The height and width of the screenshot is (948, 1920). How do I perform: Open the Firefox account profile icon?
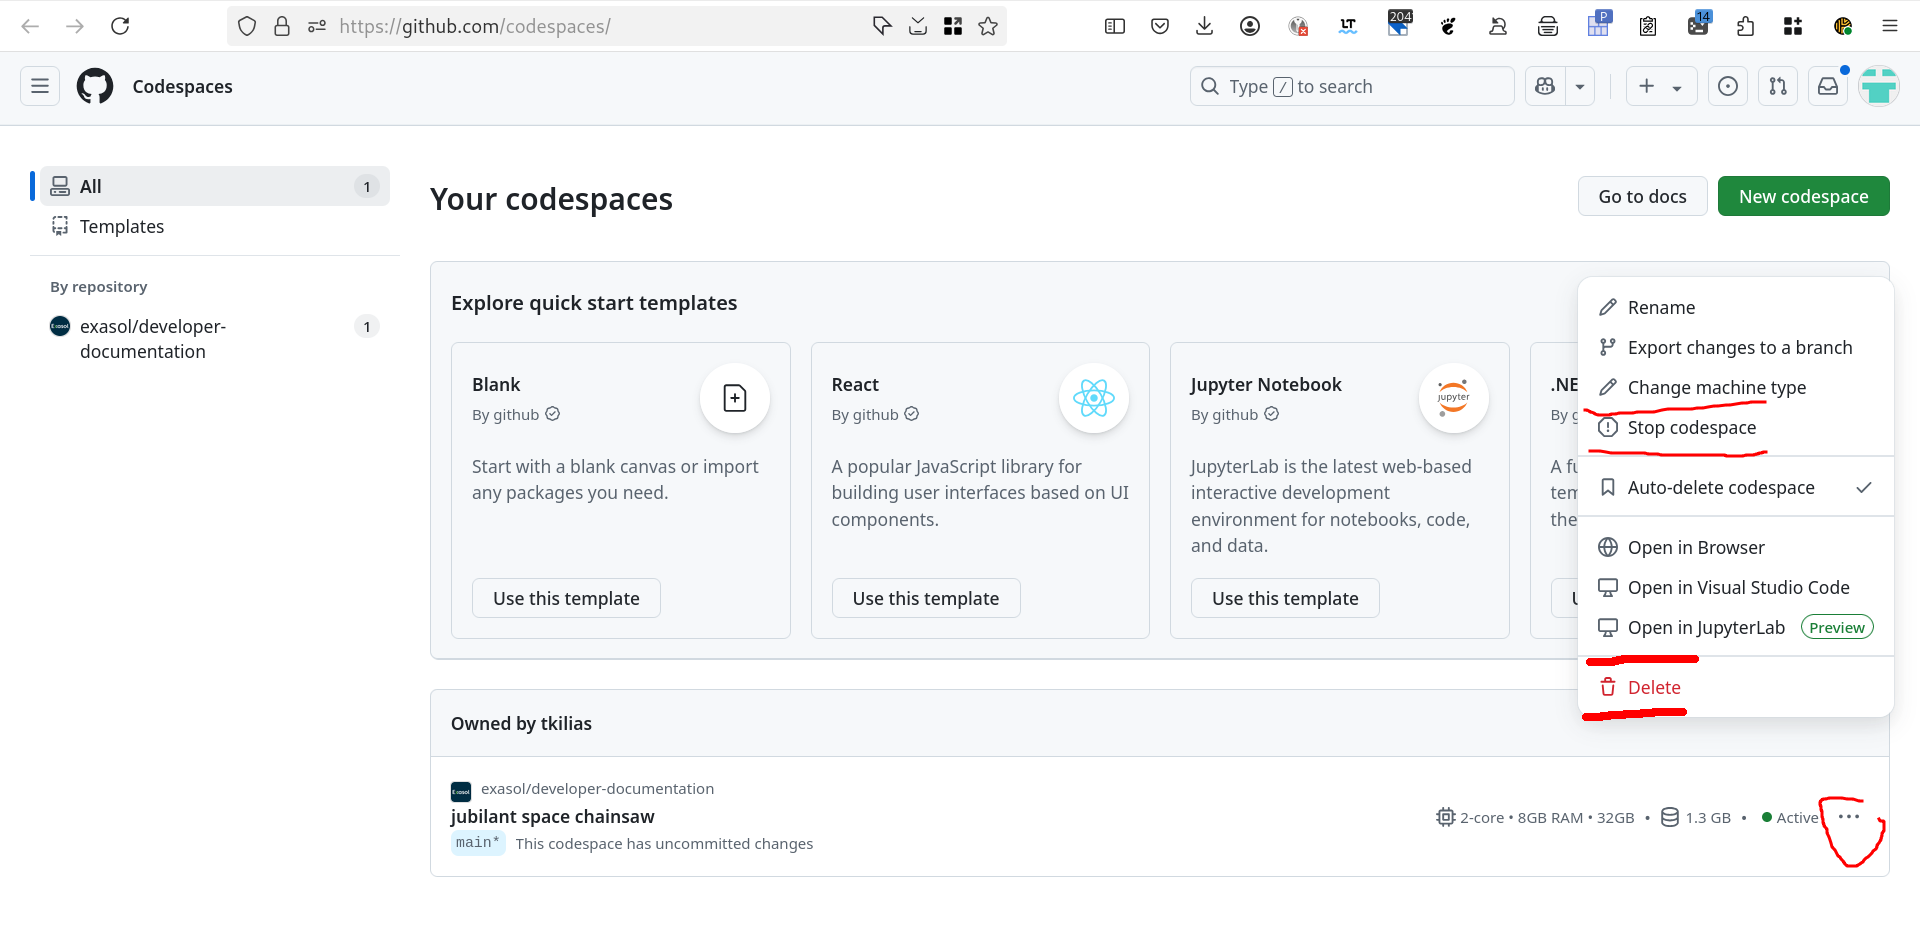tap(1249, 26)
